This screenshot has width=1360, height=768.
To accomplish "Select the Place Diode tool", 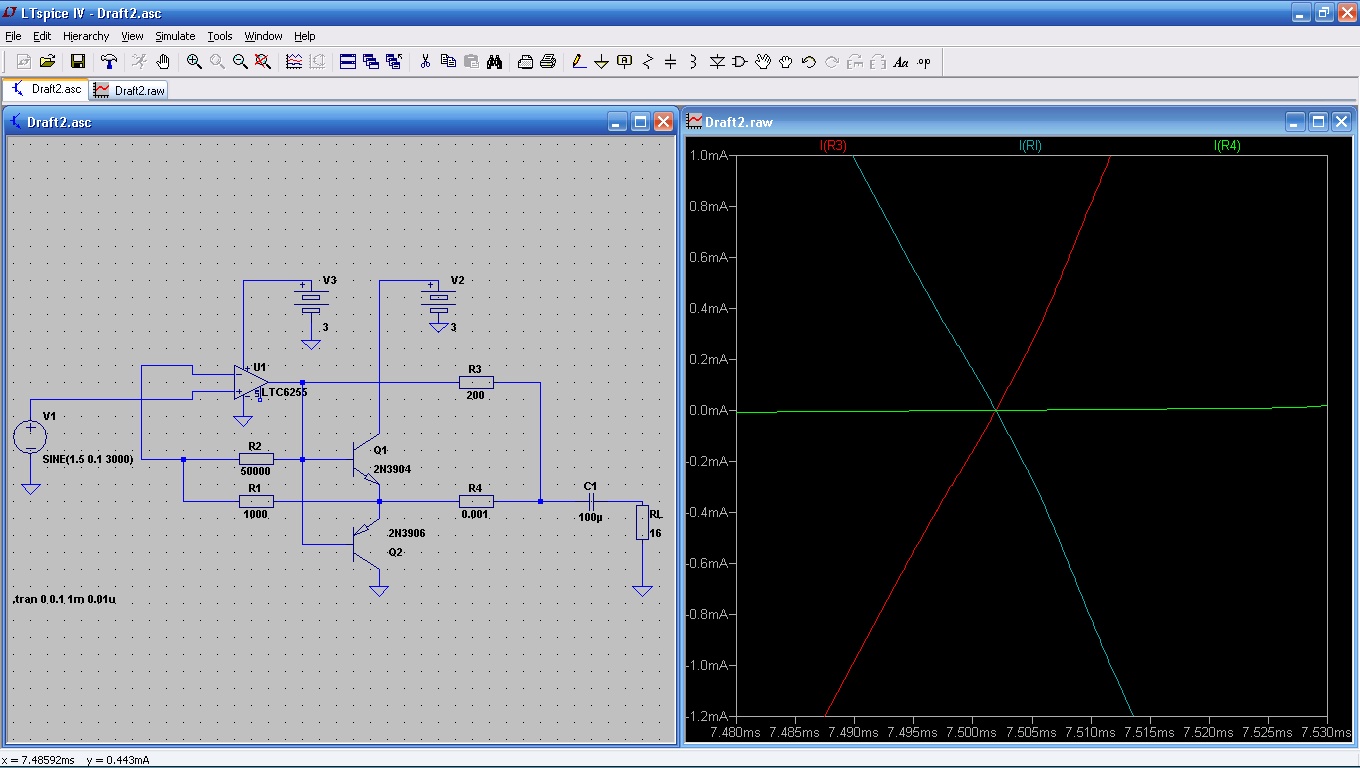I will pyautogui.click(x=717, y=62).
